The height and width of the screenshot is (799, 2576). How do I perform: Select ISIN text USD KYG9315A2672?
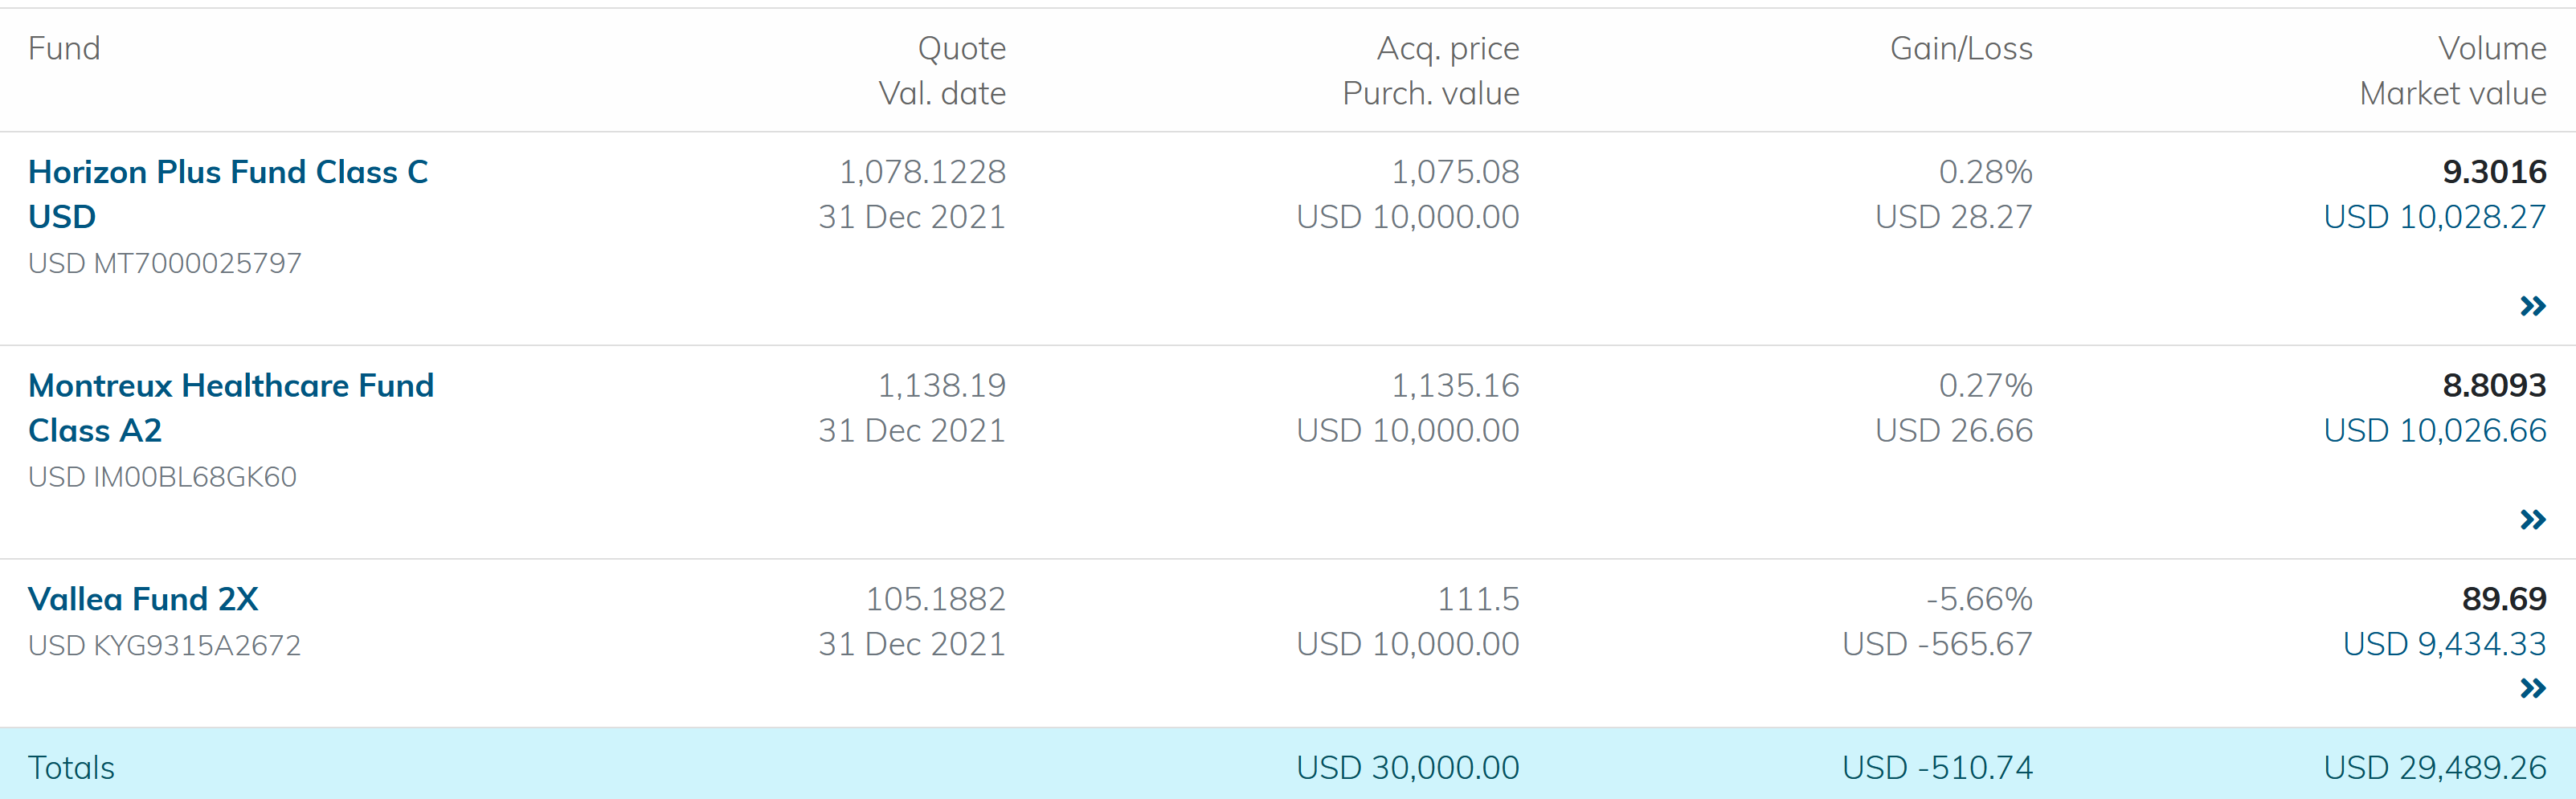(164, 645)
